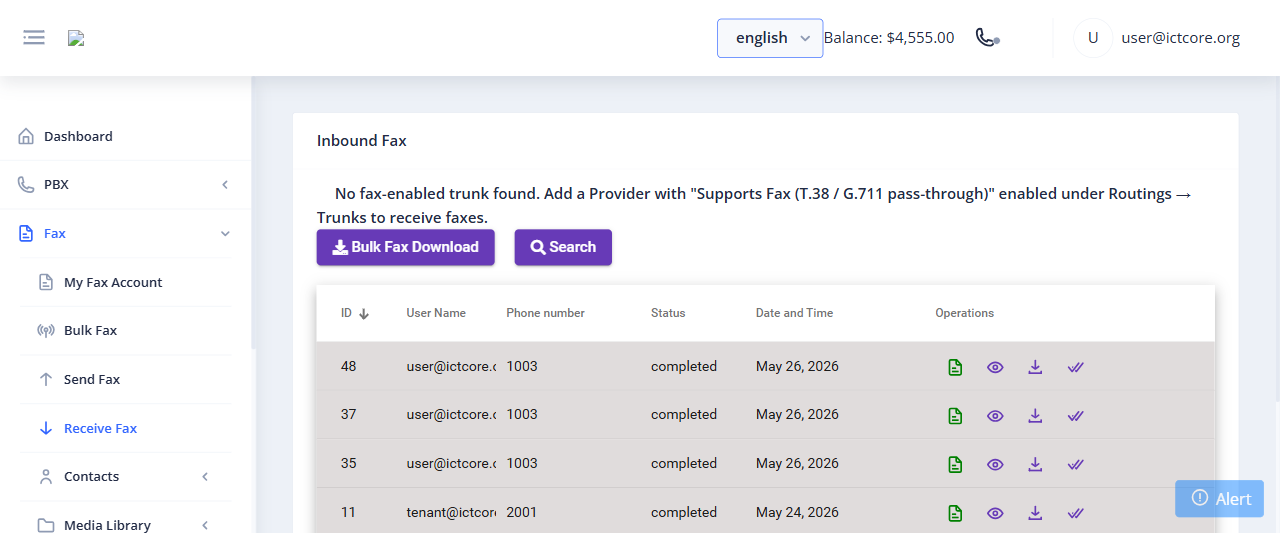This screenshot has width=1280, height=533.
Task: Click the logo image in header
Action: [x=76, y=38]
